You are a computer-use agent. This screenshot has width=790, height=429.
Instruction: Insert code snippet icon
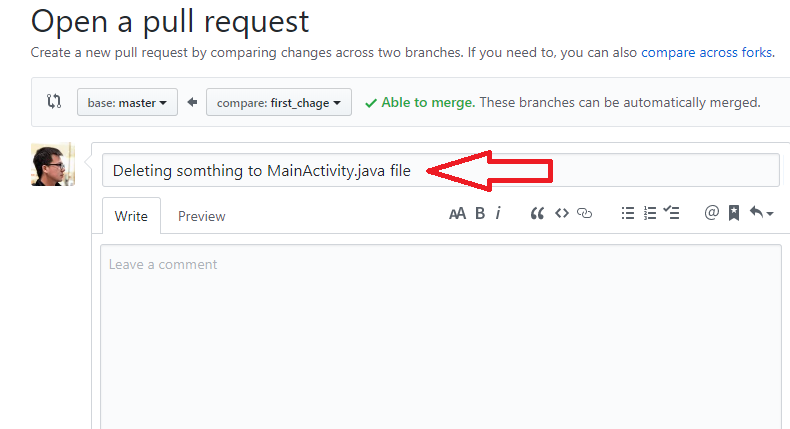(x=562, y=213)
